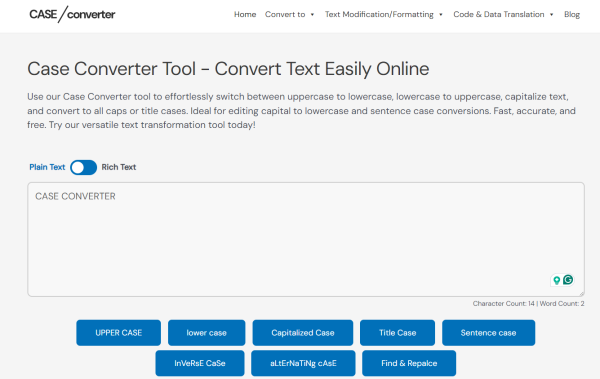Click the Case Converter Tool page heading
600x379 pixels.
tap(228, 69)
